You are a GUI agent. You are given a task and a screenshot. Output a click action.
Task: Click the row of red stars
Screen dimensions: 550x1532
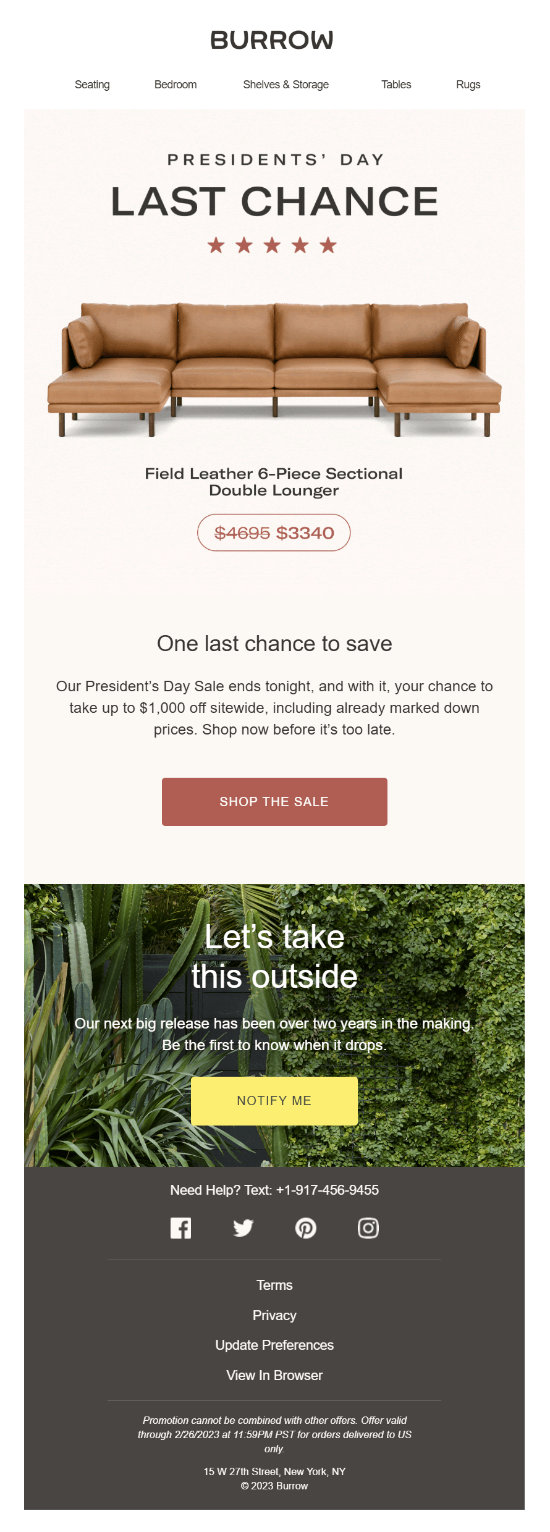272,245
